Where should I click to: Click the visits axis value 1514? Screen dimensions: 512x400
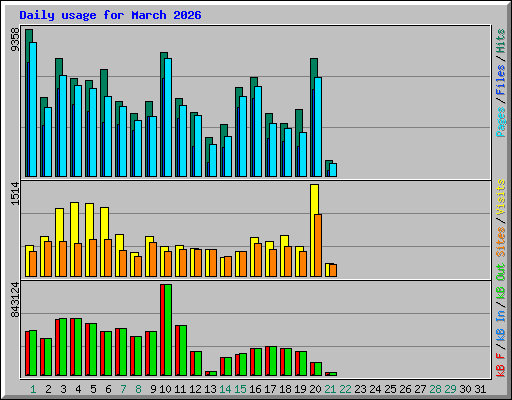pyautogui.click(x=15, y=193)
